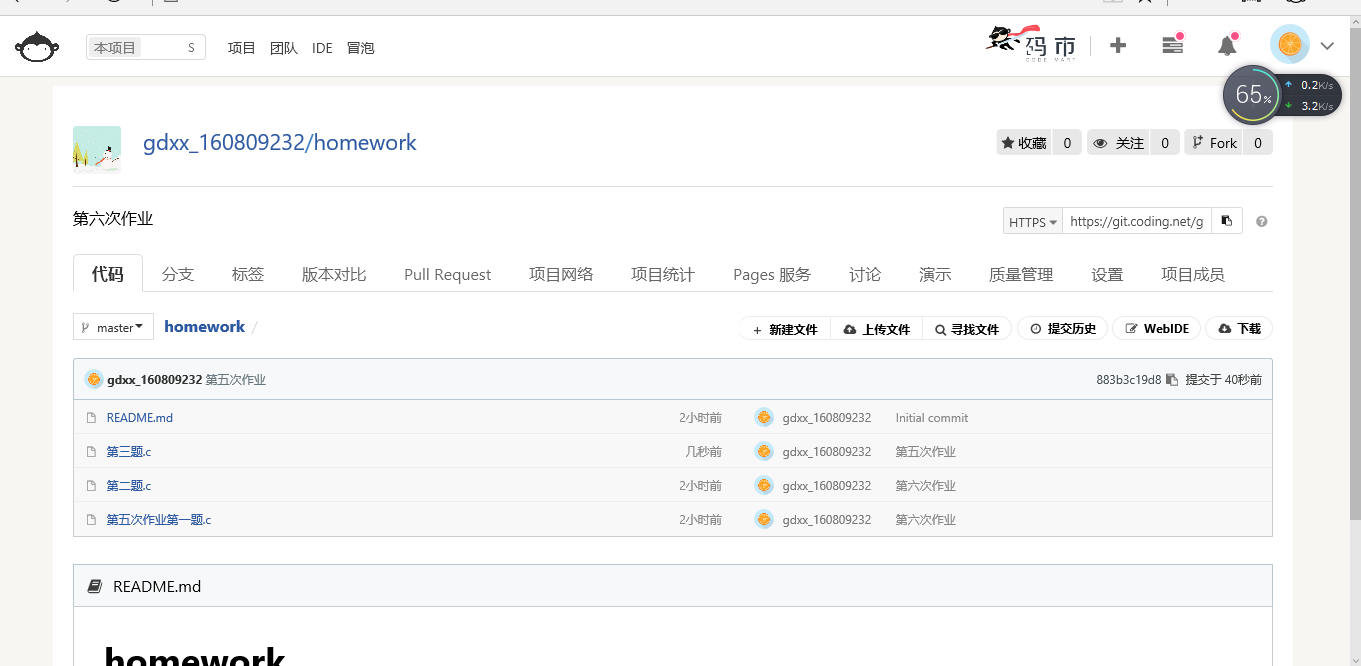Viewport: 1361px width, 666px height.
Task: Click 寻找文件 button
Action: point(967,328)
